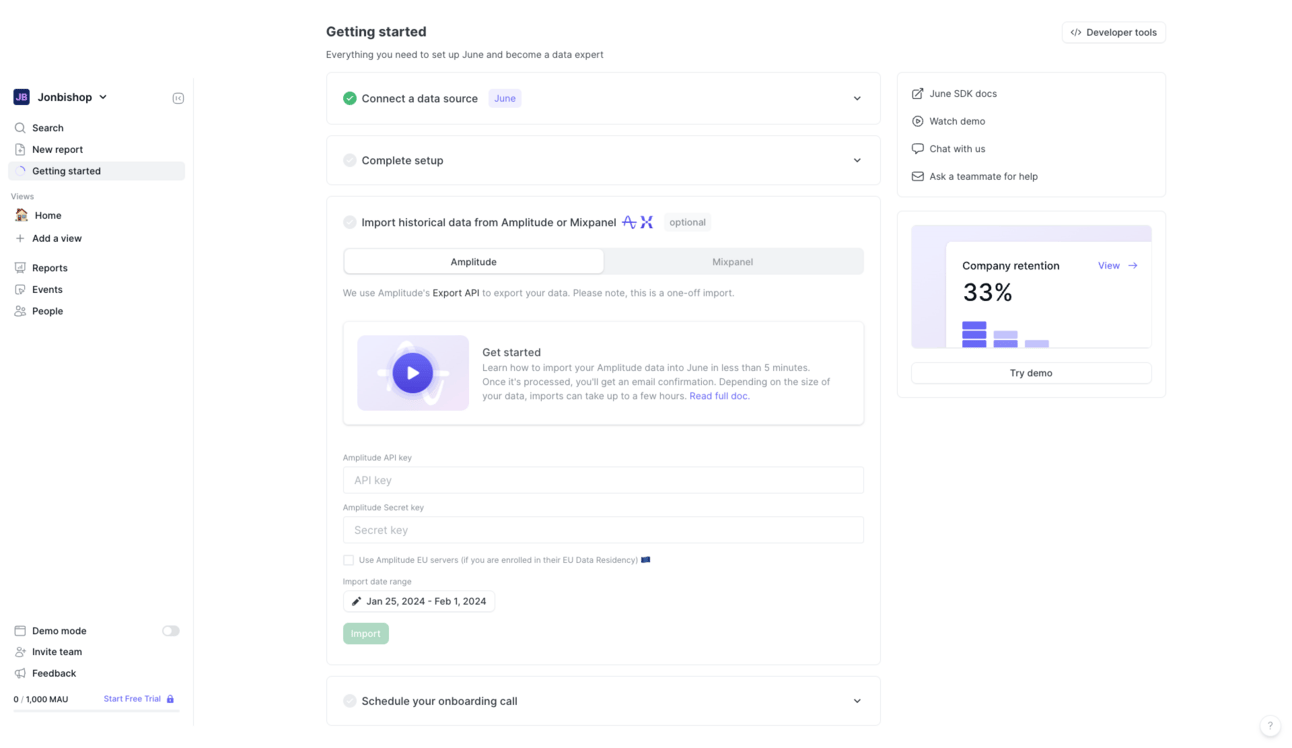
Task: Toggle the Demo mode switch
Action: [171, 631]
